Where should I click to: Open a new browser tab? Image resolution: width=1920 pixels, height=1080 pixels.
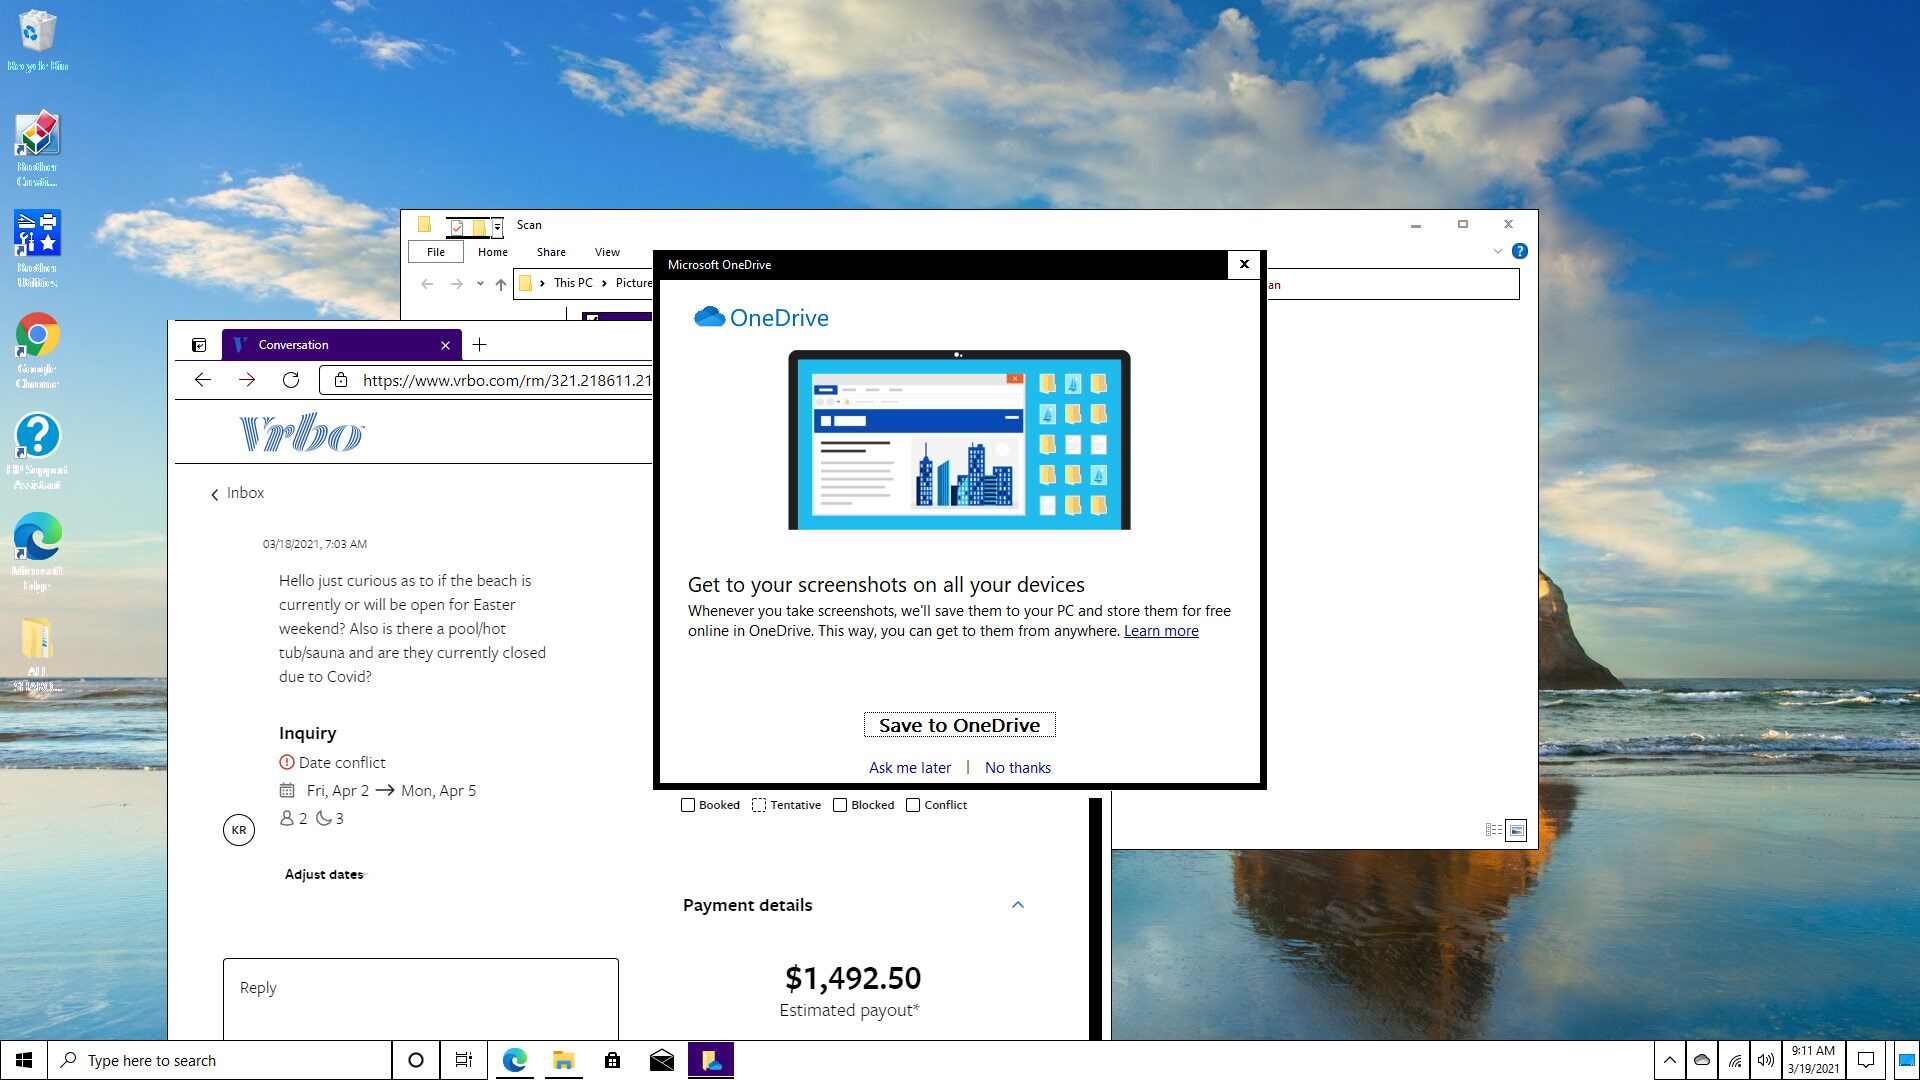pos(480,345)
